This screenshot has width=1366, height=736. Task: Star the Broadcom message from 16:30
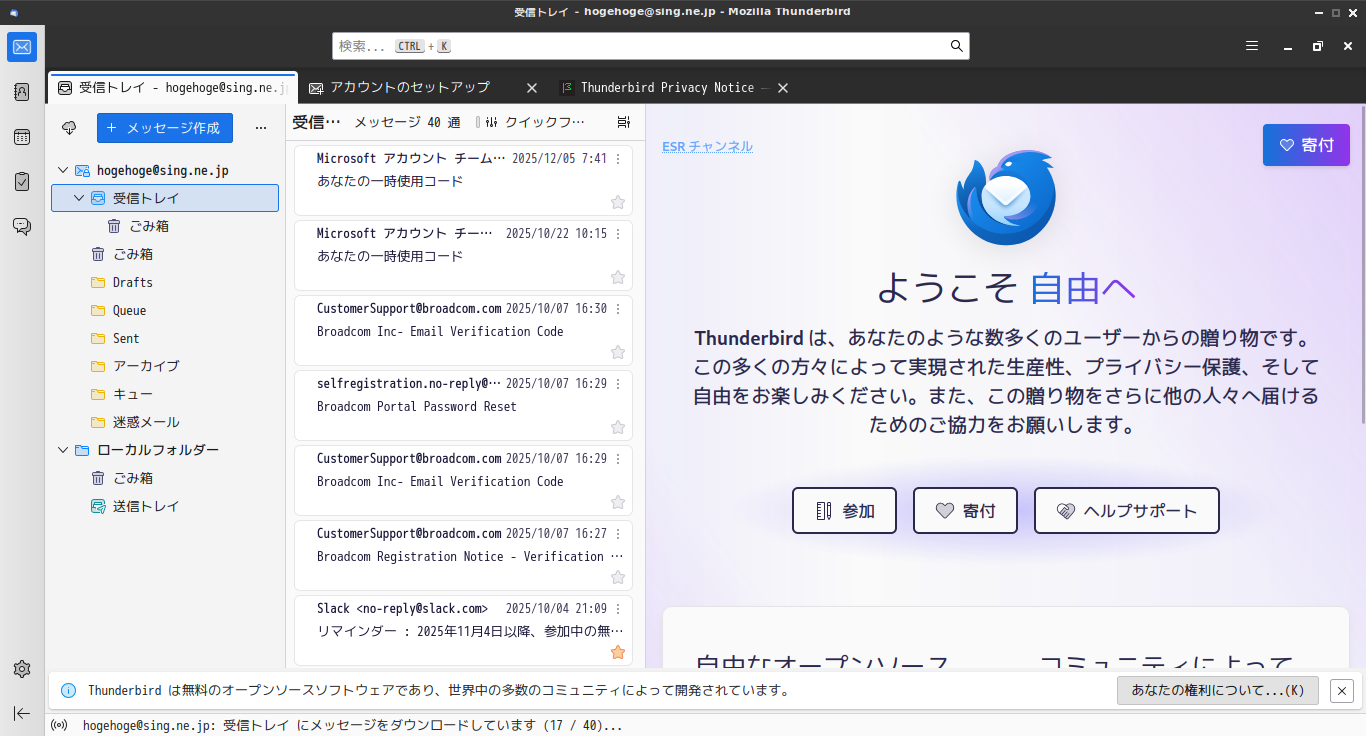pos(618,352)
